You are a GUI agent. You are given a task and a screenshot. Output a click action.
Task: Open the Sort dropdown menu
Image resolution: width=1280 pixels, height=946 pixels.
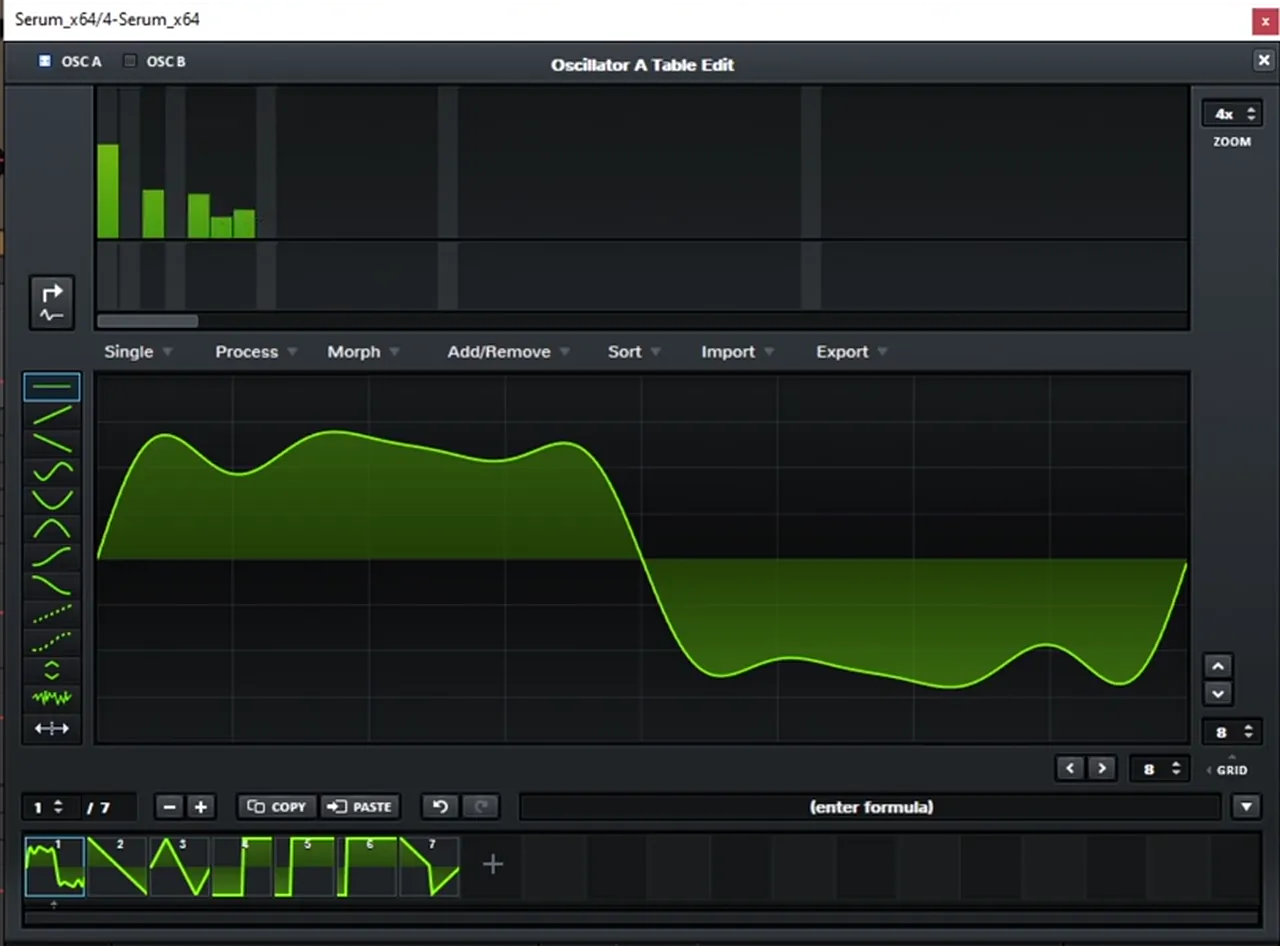pos(634,352)
